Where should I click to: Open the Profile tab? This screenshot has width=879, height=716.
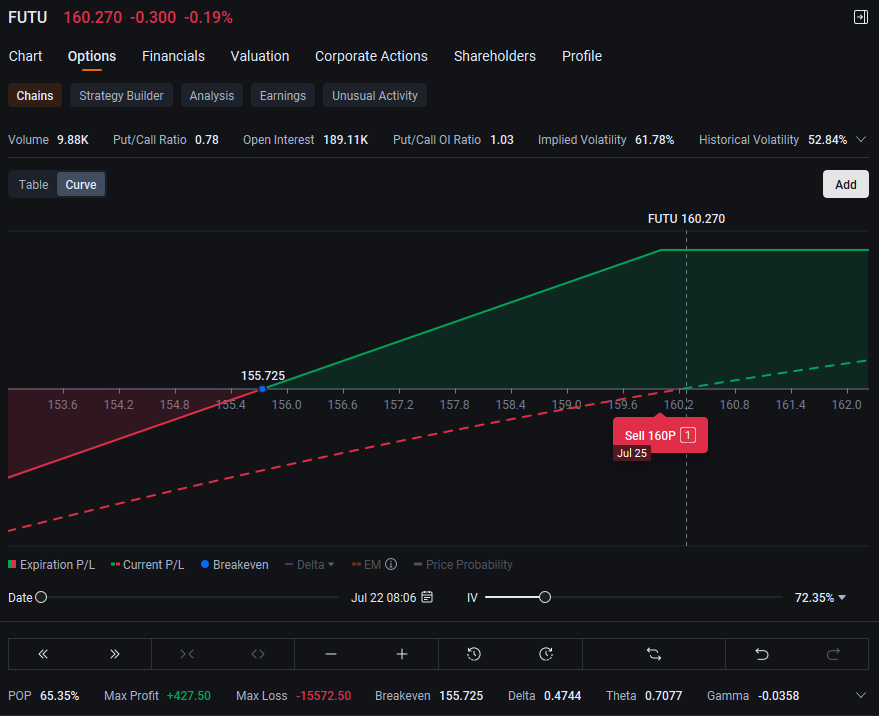582,56
